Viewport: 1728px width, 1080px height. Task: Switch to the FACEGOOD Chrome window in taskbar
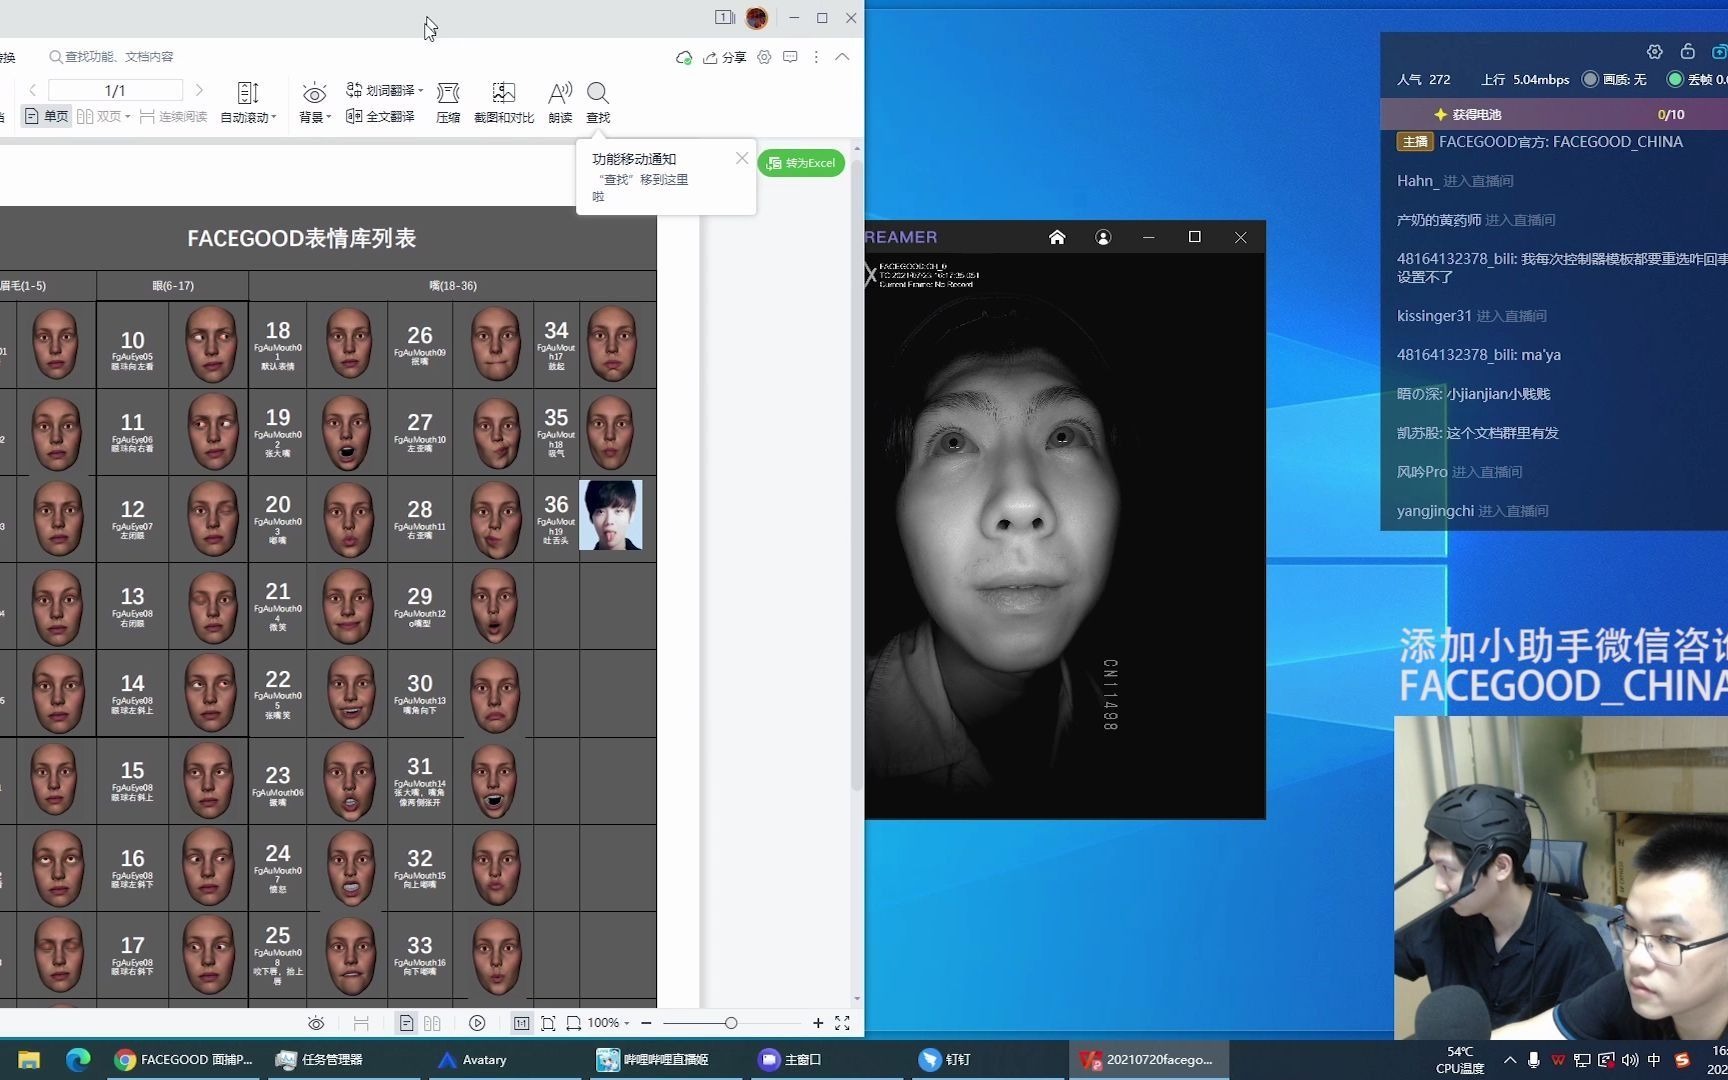coord(184,1060)
